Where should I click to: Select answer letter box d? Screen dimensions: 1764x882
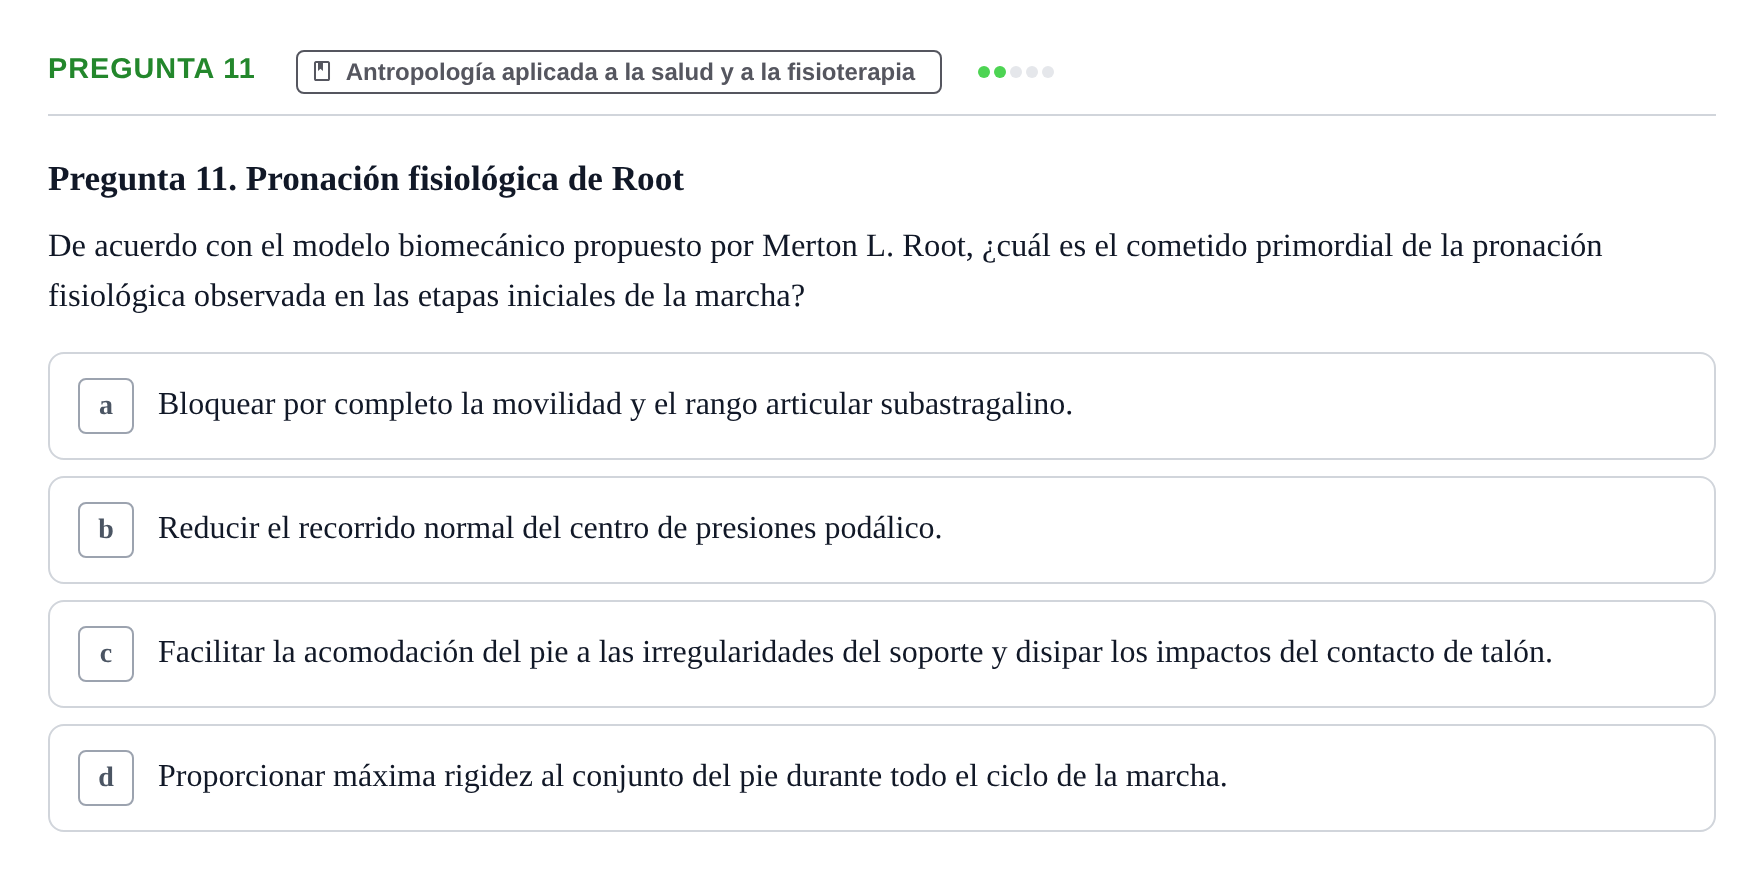pos(106,778)
